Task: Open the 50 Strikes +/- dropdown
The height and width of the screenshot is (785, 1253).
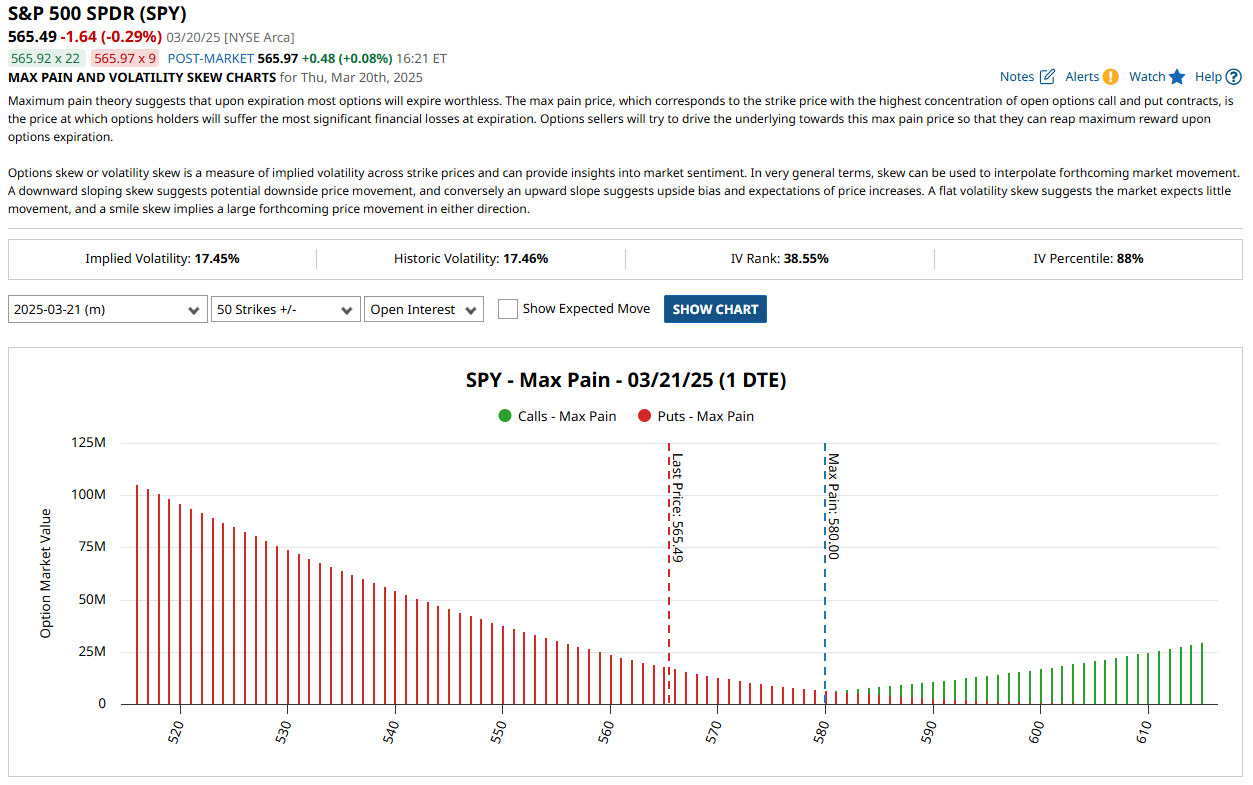Action: coord(286,309)
